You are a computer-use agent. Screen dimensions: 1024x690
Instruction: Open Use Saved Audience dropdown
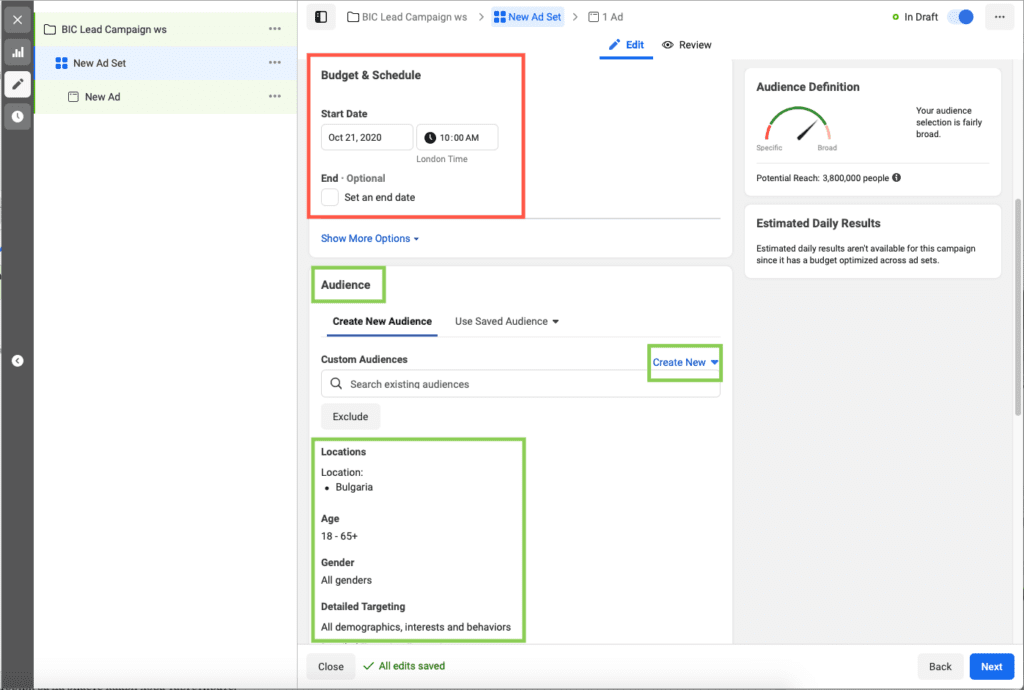pyautogui.click(x=506, y=322)
